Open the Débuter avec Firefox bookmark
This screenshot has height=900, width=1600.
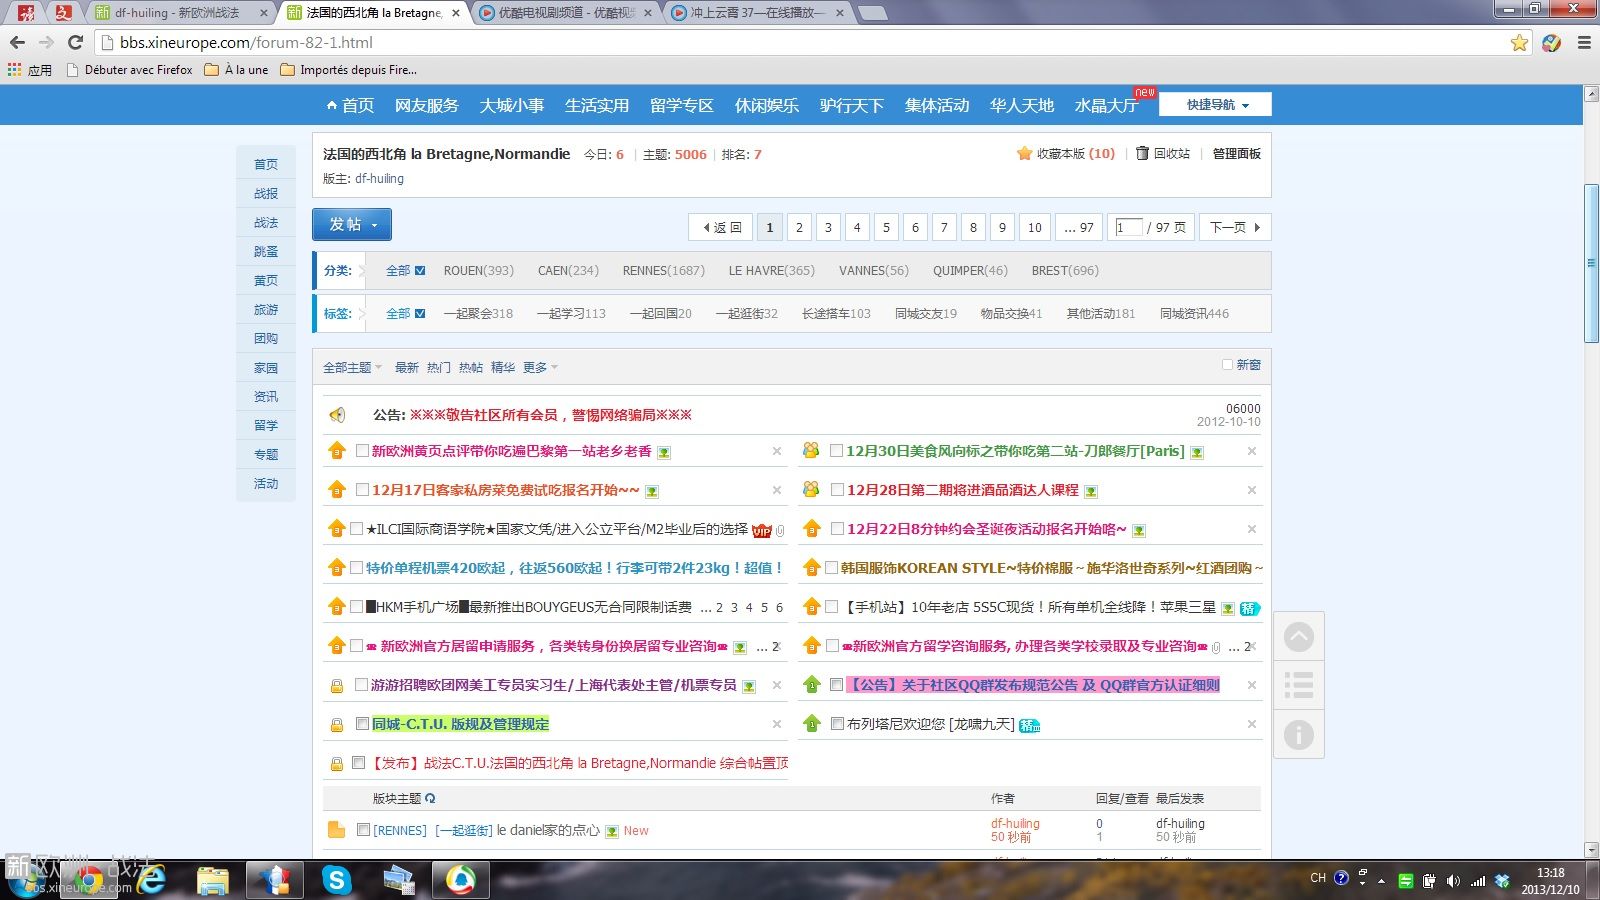coord(129,70)
